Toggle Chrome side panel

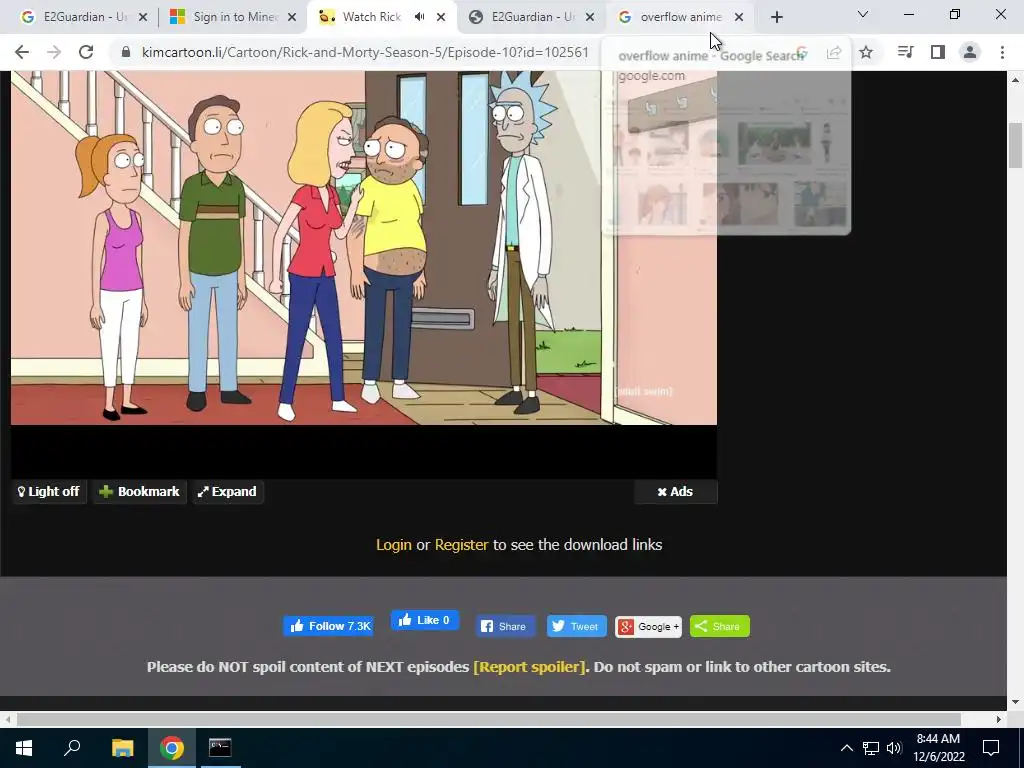pos(938,52)
